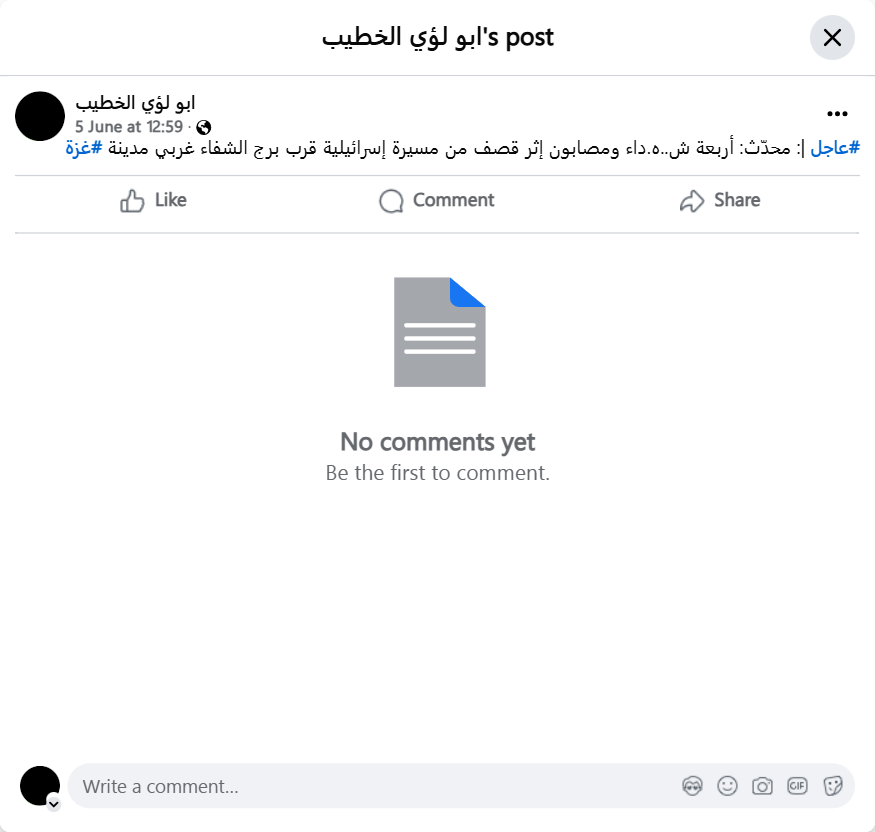The height and width of the screenshot is (832, 875).
Task: Open the #غزة hashtag link
Action: point(84,148)
